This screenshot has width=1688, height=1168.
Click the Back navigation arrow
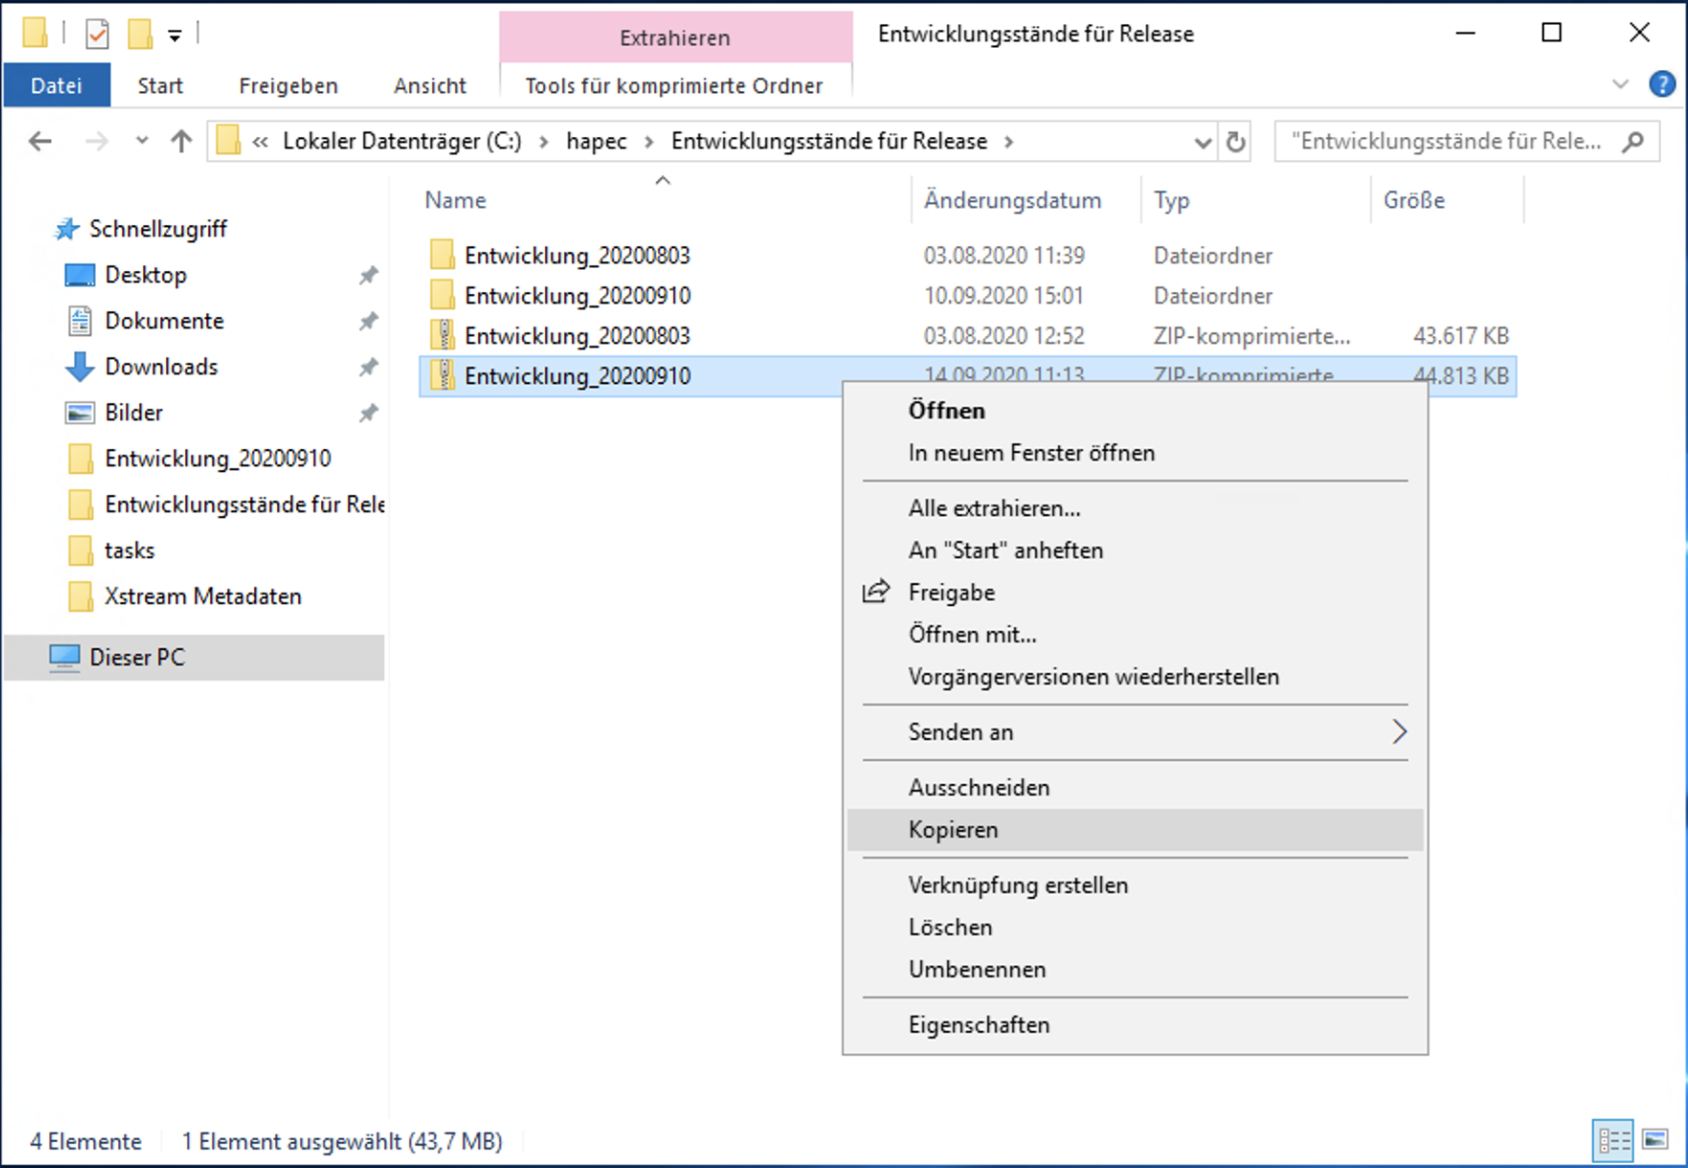click(40, 142)
